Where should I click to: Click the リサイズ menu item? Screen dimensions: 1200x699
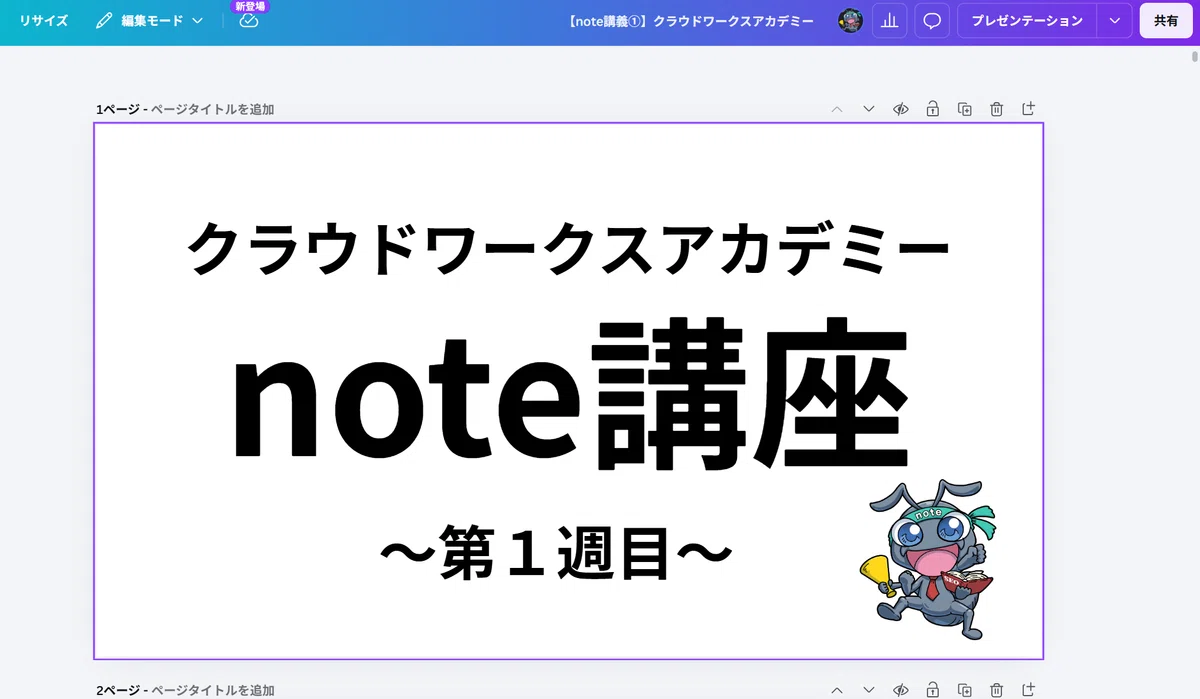tap(44, 21)
